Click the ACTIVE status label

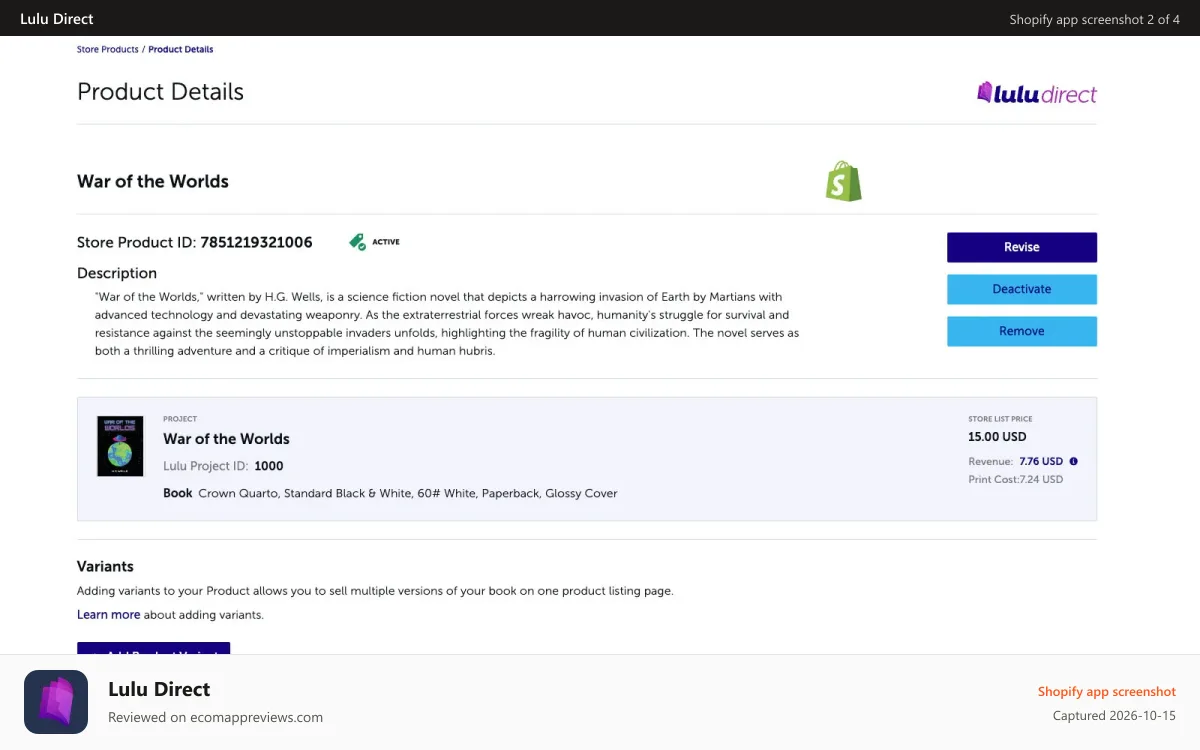386,242
